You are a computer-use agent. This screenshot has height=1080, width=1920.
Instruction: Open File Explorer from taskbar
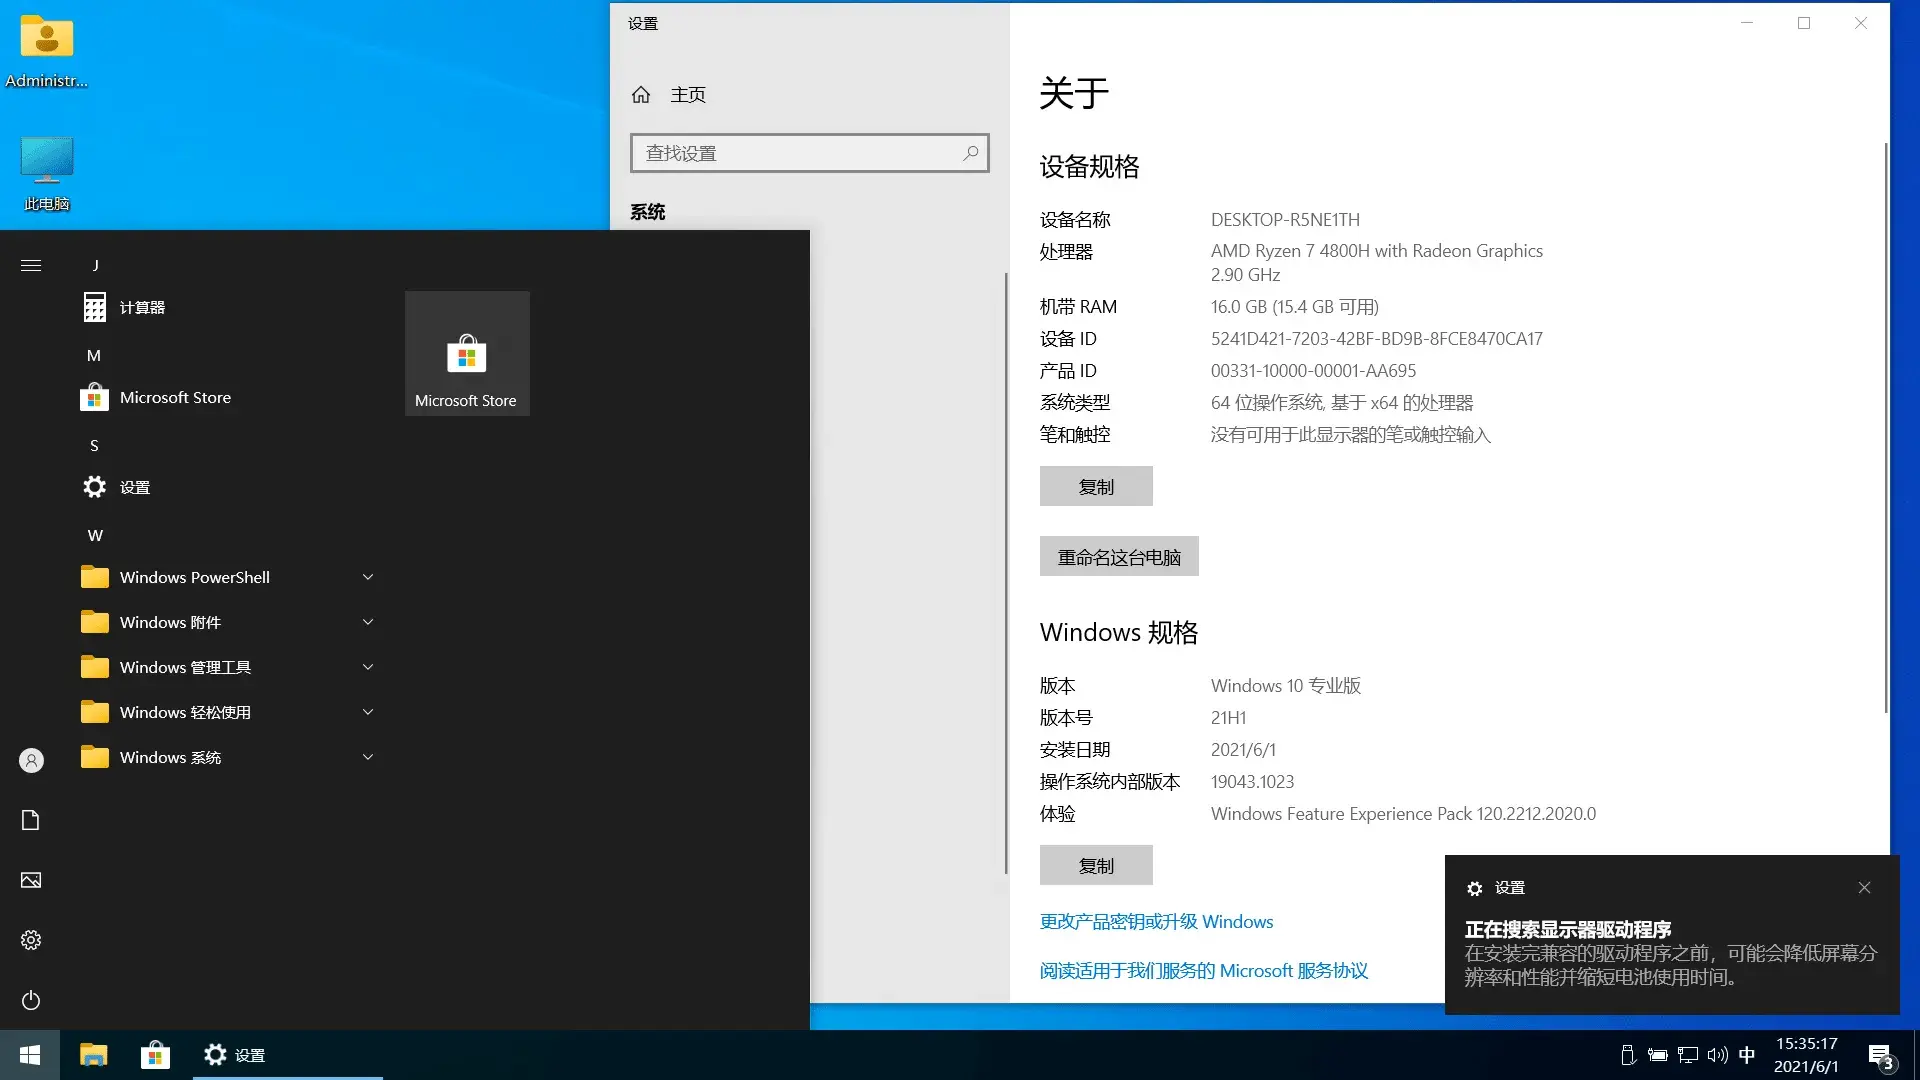click(x=94, y=1055)
